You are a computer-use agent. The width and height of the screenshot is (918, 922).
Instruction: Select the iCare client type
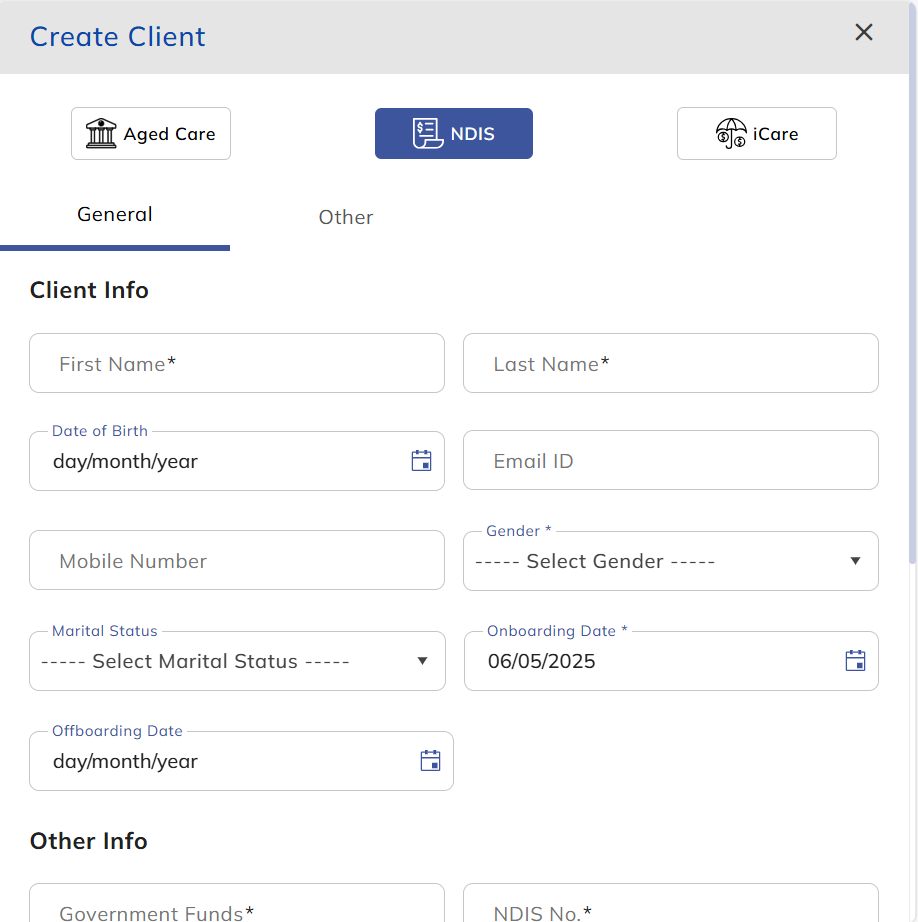click(756, 133)
